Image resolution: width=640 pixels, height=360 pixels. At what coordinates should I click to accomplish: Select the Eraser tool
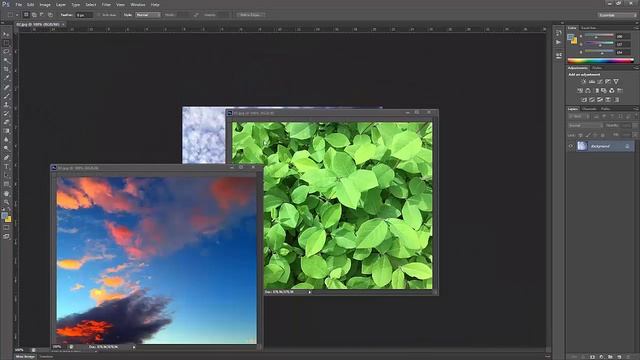[x=6, y=122]
